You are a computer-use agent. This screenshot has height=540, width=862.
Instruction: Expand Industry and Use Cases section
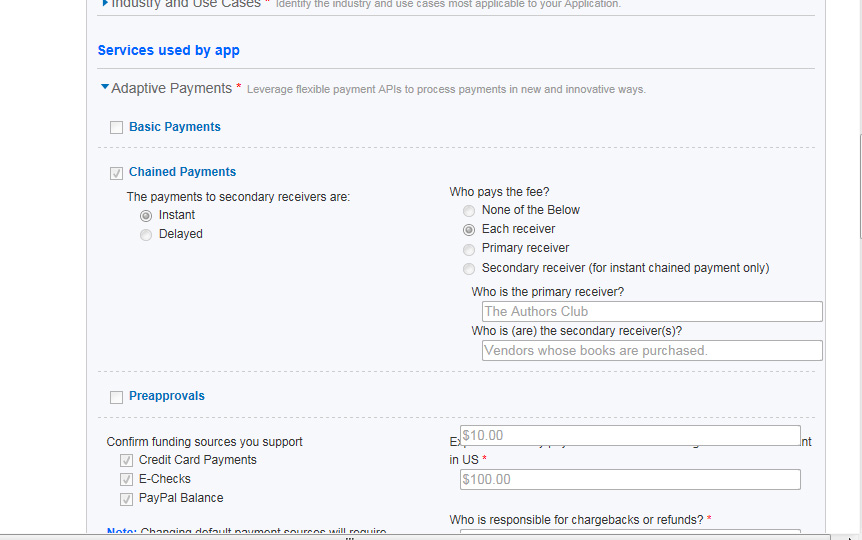pyautogui.click(x=105, y=3)
